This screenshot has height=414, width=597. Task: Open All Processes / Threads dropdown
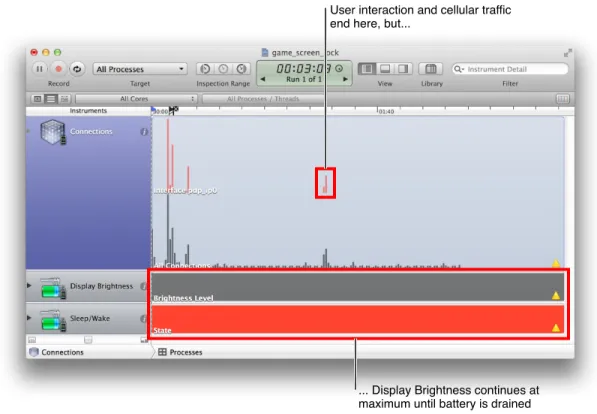pyautogui.click(x=263, y=99)
